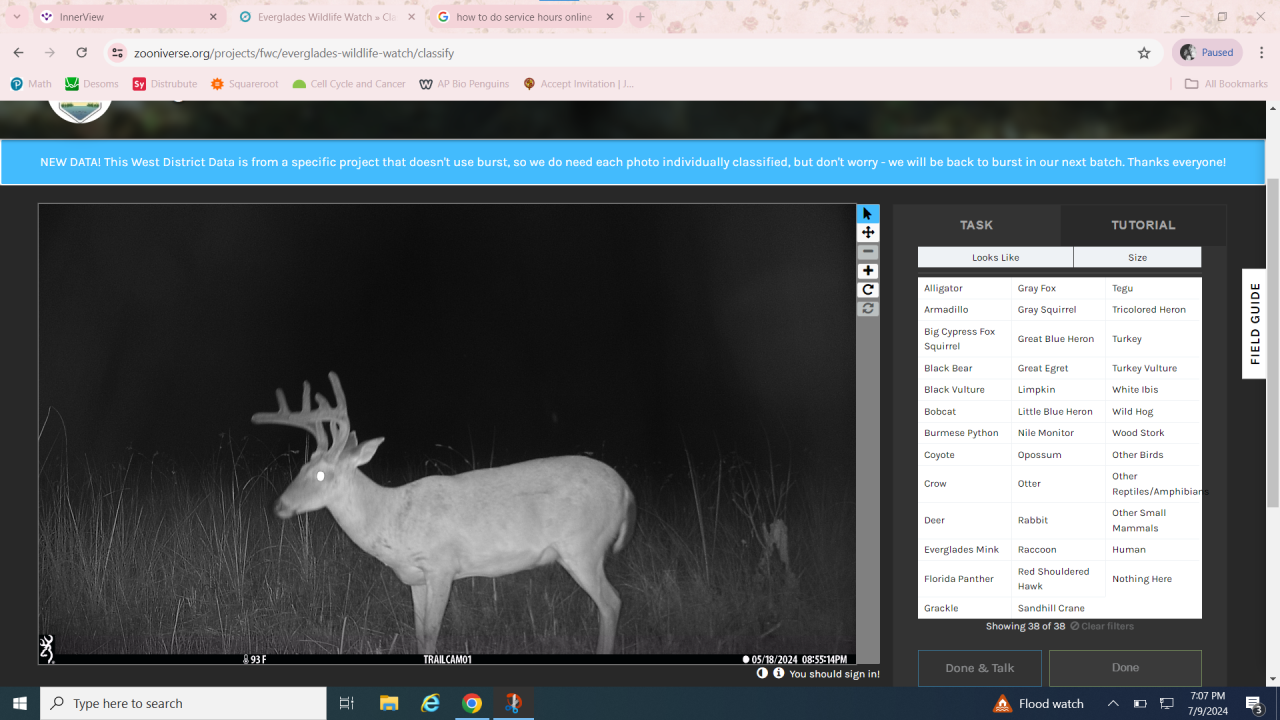Screen dimensions: 1280x720
Task: Choose Rabbit option
Action: point(1058,520)
